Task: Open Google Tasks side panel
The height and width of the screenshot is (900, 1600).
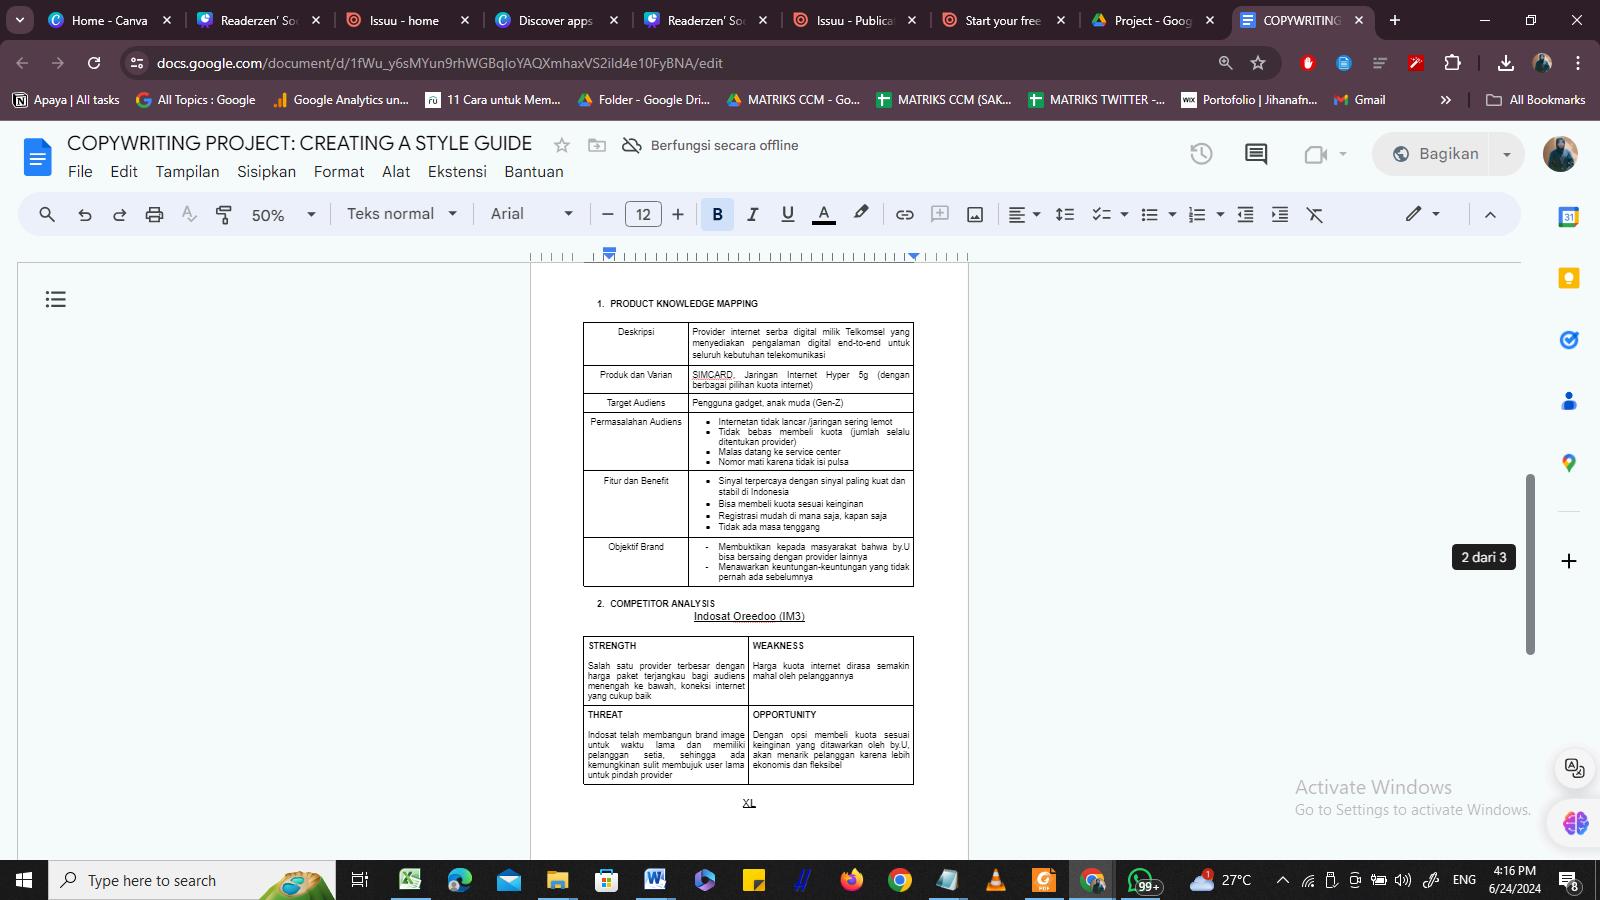Action: pos(1569,340)
